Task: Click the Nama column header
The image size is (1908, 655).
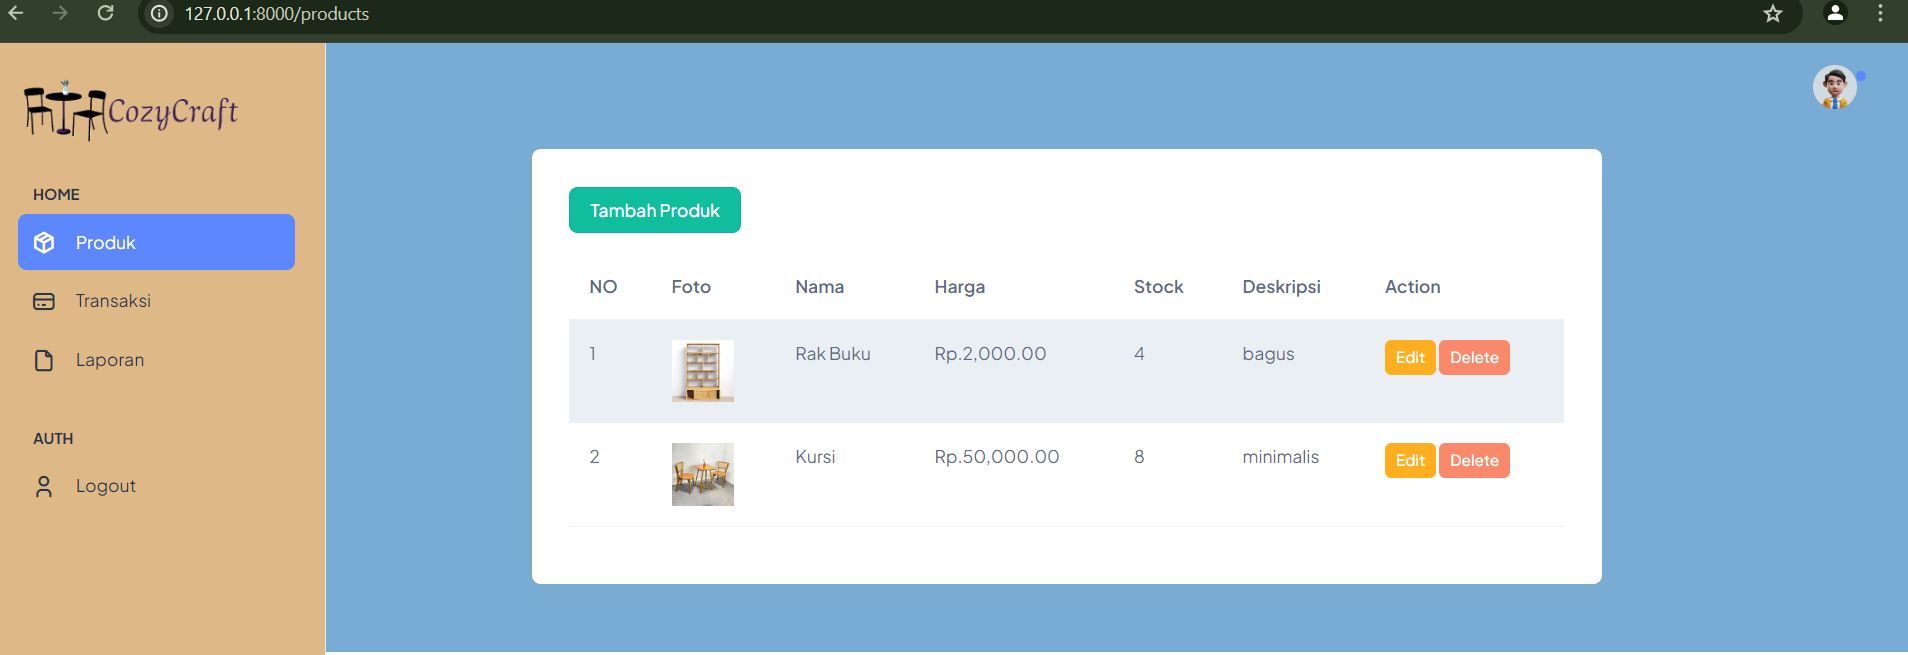Action: pyautogui.click(x=820, y=287)
